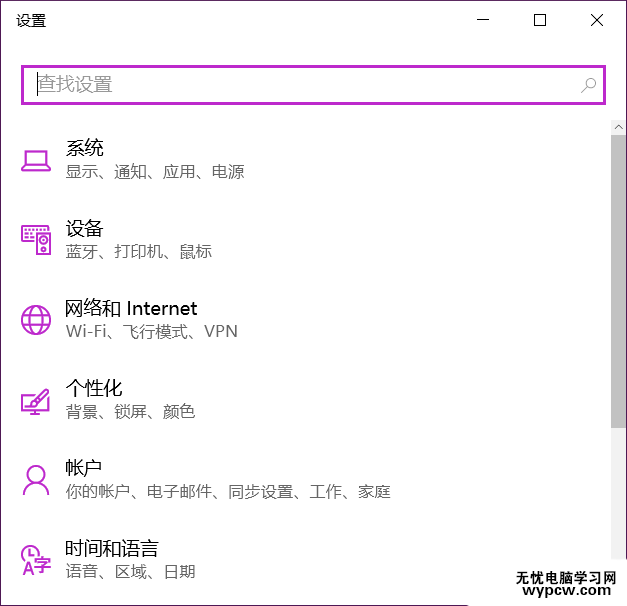Screen dimensions: 627x606
Task: Minimize the 设置 window
Action: point(483,20)
